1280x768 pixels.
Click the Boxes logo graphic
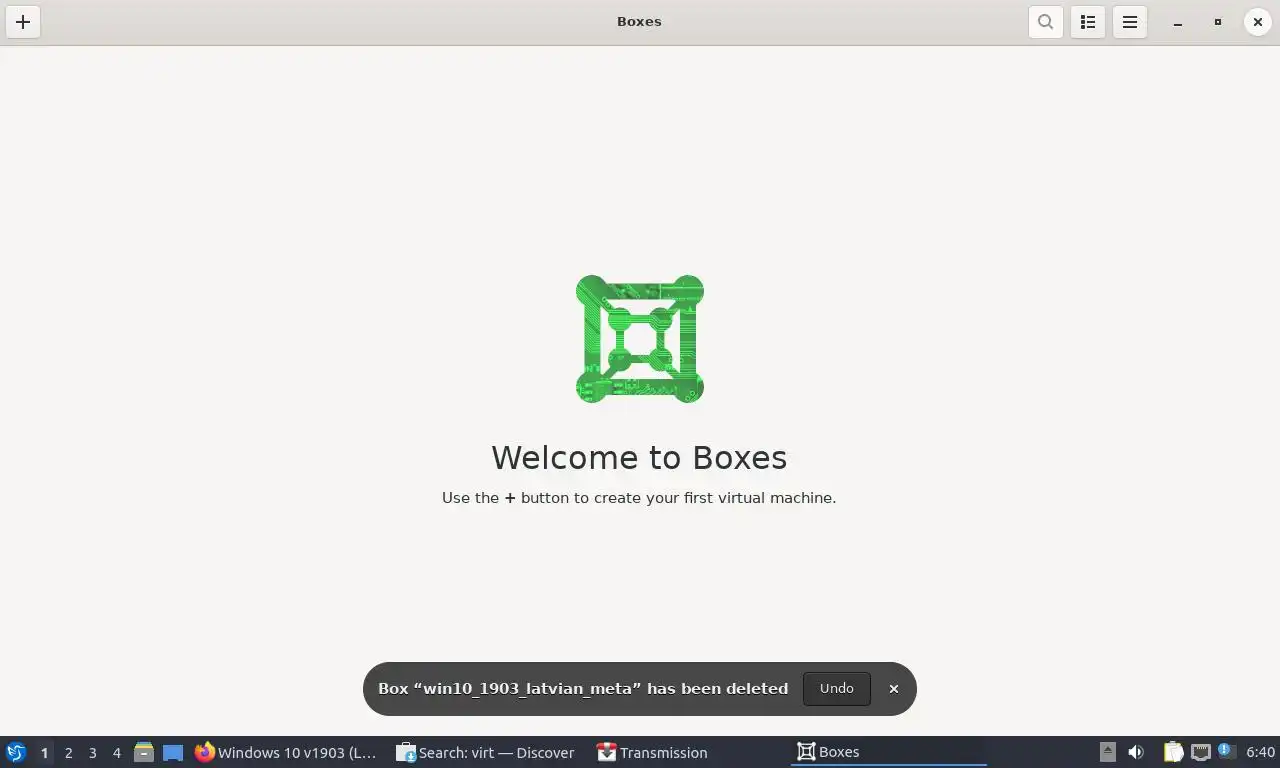[x=640, y=339]
